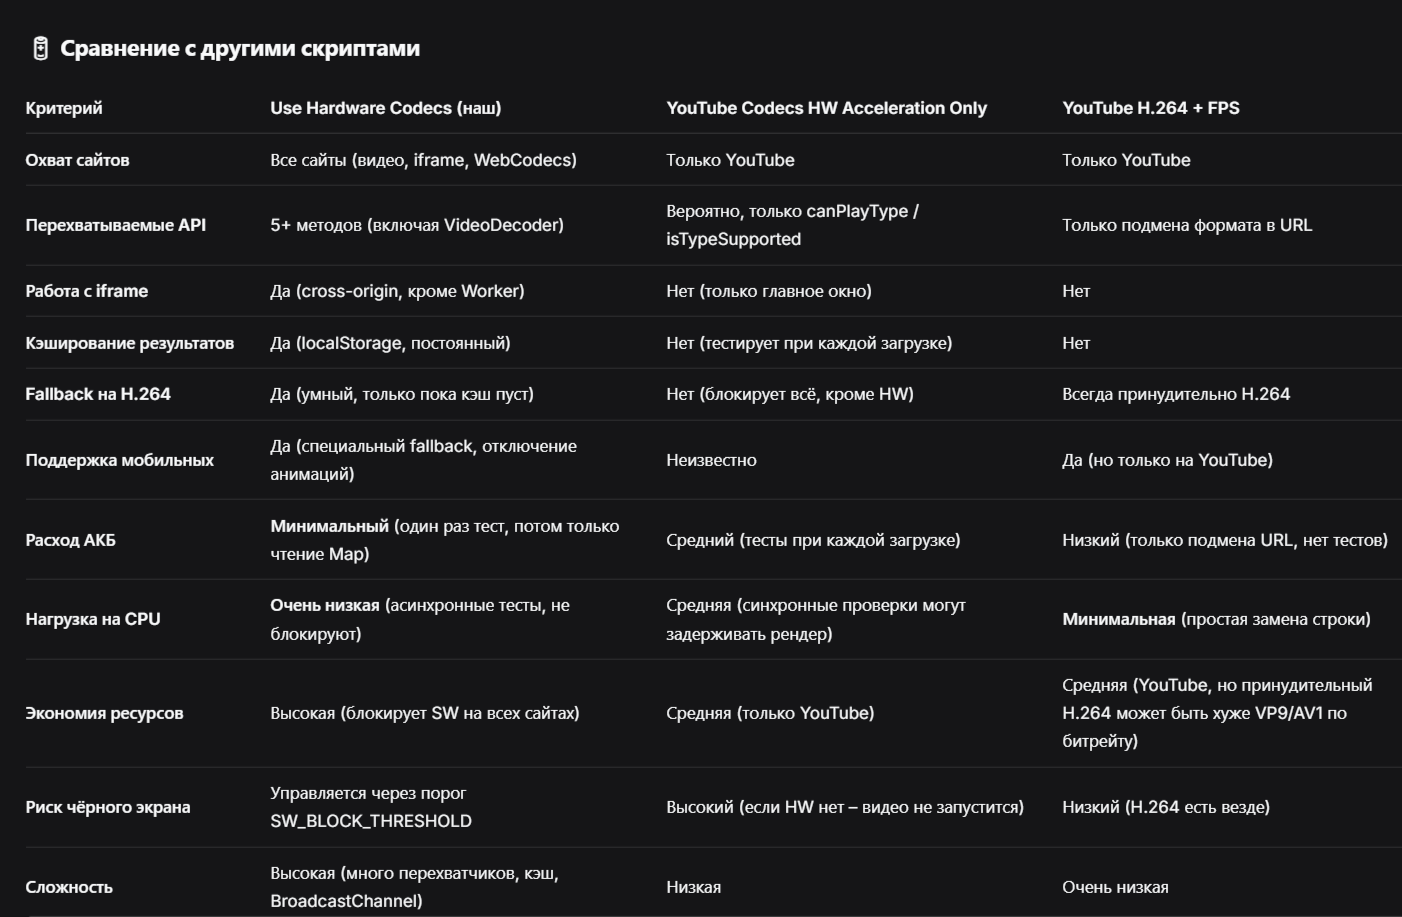Click 'YouTube Codecs HW Acceleration Only' header
The width and height of the screenshot is (1402, 917).
826,108
